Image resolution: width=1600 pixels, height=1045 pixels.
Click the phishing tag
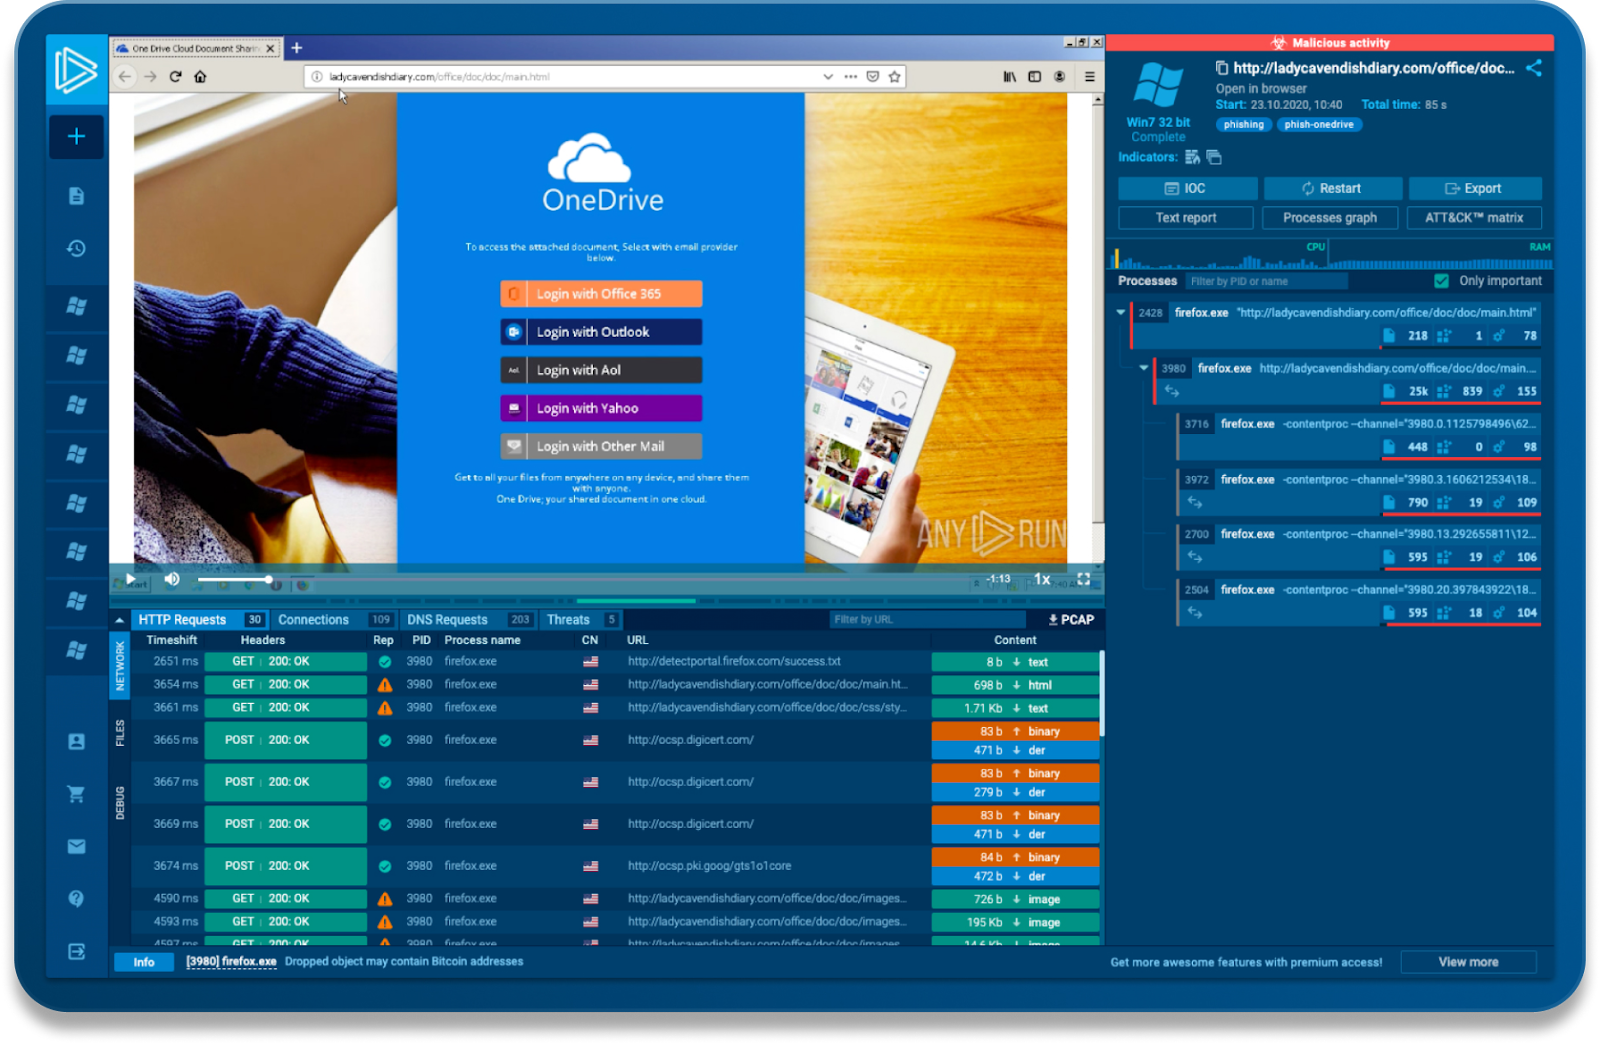pyautogui.click(x=1244, y=125)
